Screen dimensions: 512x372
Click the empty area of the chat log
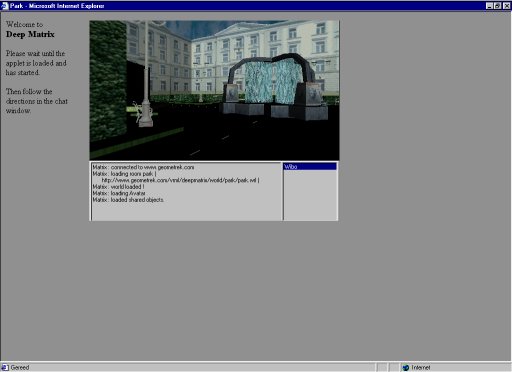coord(187,212)
